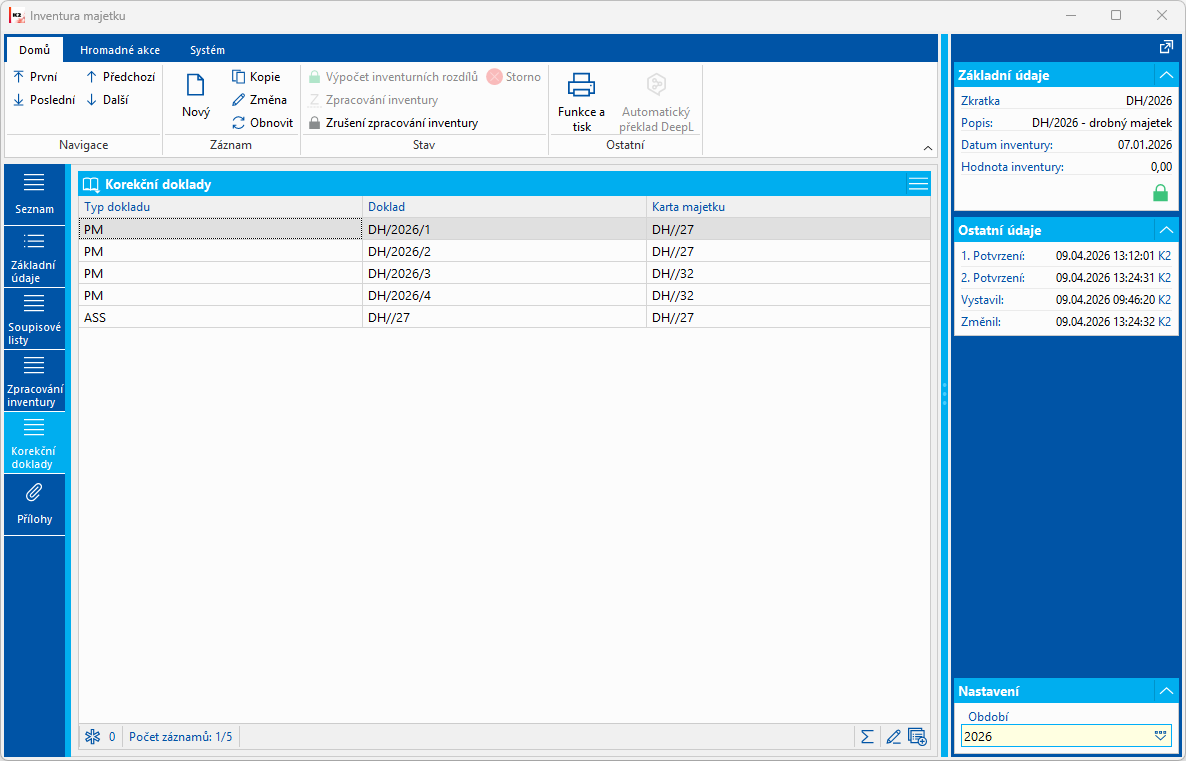This screenshot has width=1186, height=761.
Task: Open the Seznam sidebar page
Action: (x=35, y=195)
